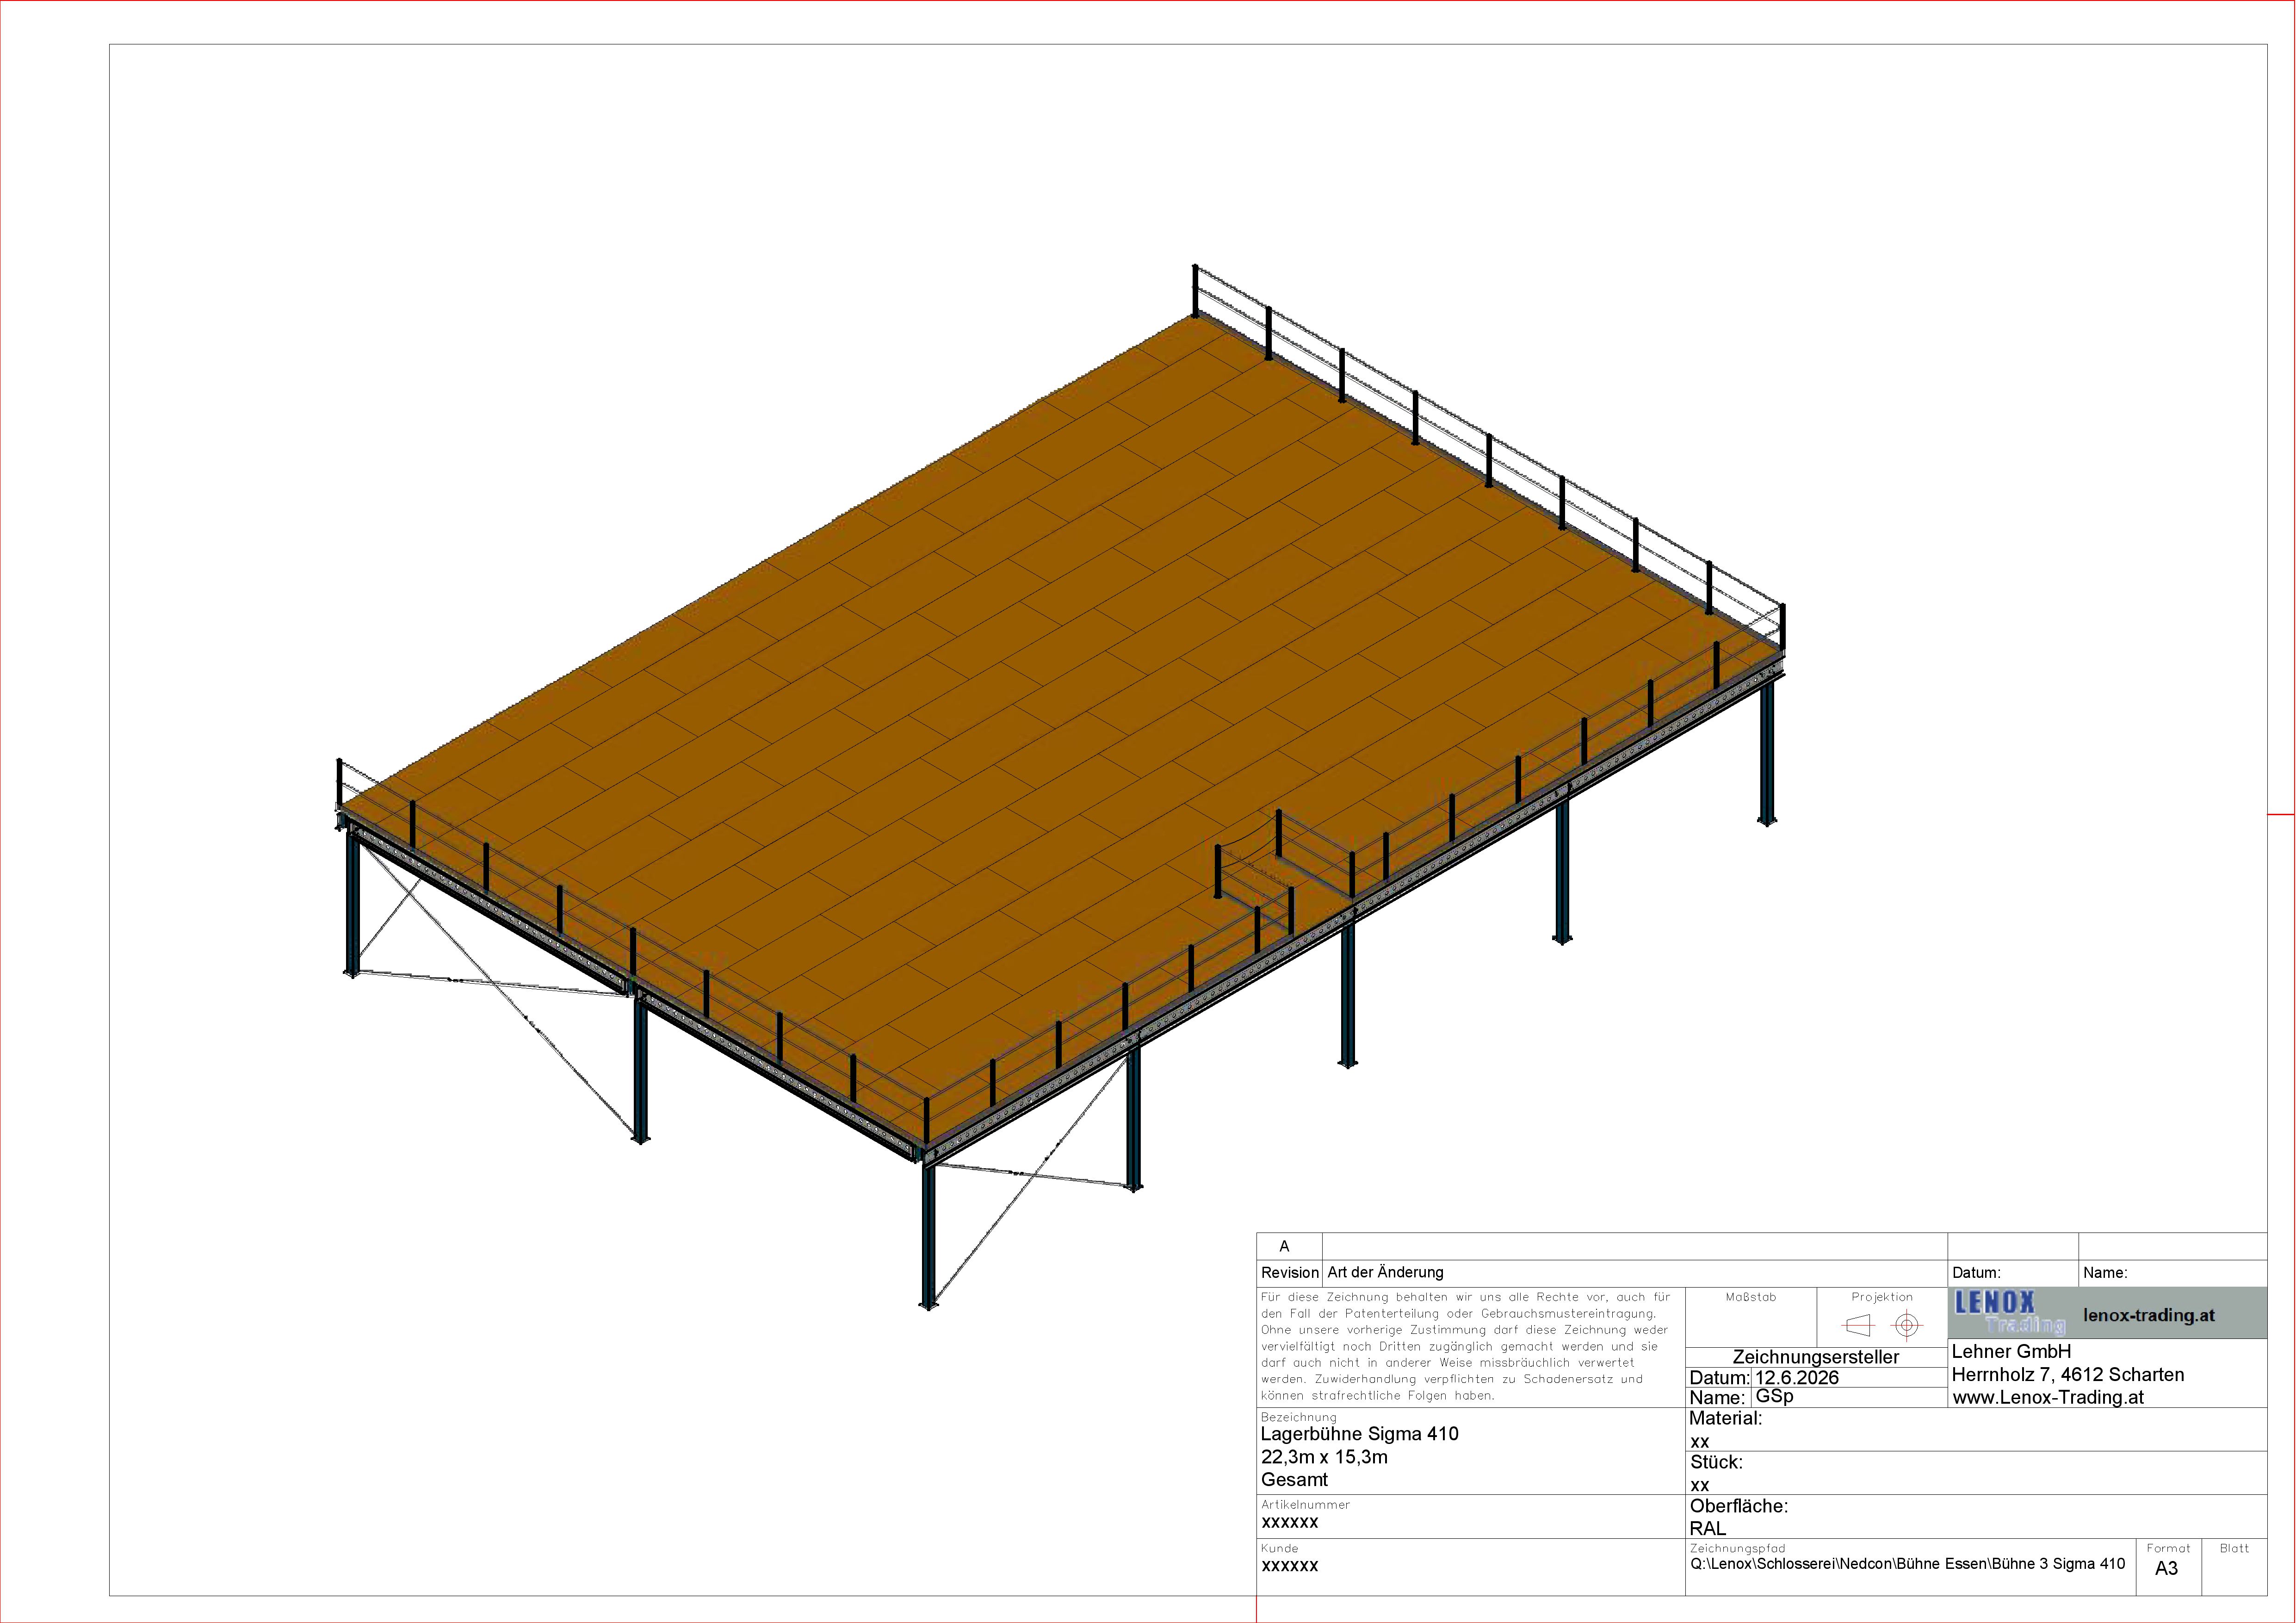Select 'xxxxxx' under Kunde
Screen dimensions: 2296x1623
[1289, 1566]
